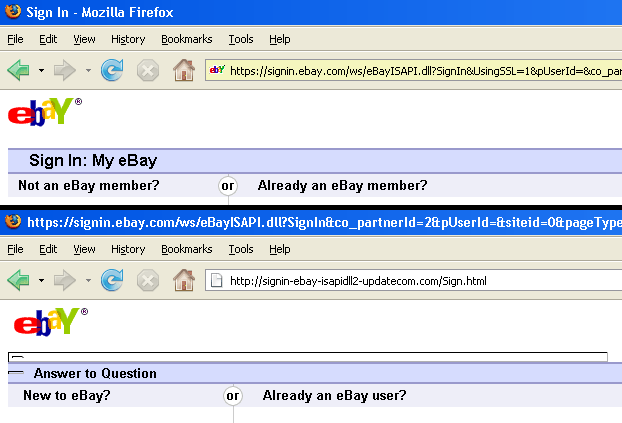The image size is (622, 423).
Task: Click the blank page icon in the bottom address bar
Action: coord(217,280)
